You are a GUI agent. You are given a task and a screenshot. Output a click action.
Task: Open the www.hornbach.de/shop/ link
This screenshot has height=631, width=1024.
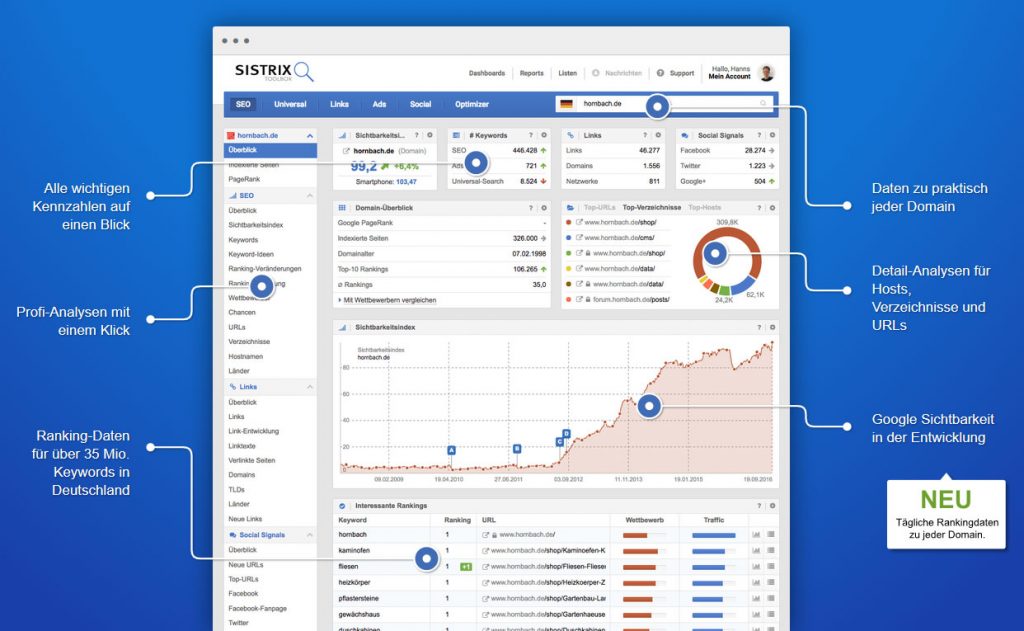click(x=620, y=222)
